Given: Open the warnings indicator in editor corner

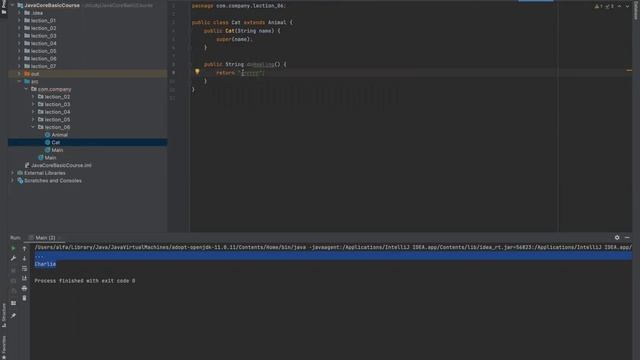Looking at the screenshot, I should (598, 6).
